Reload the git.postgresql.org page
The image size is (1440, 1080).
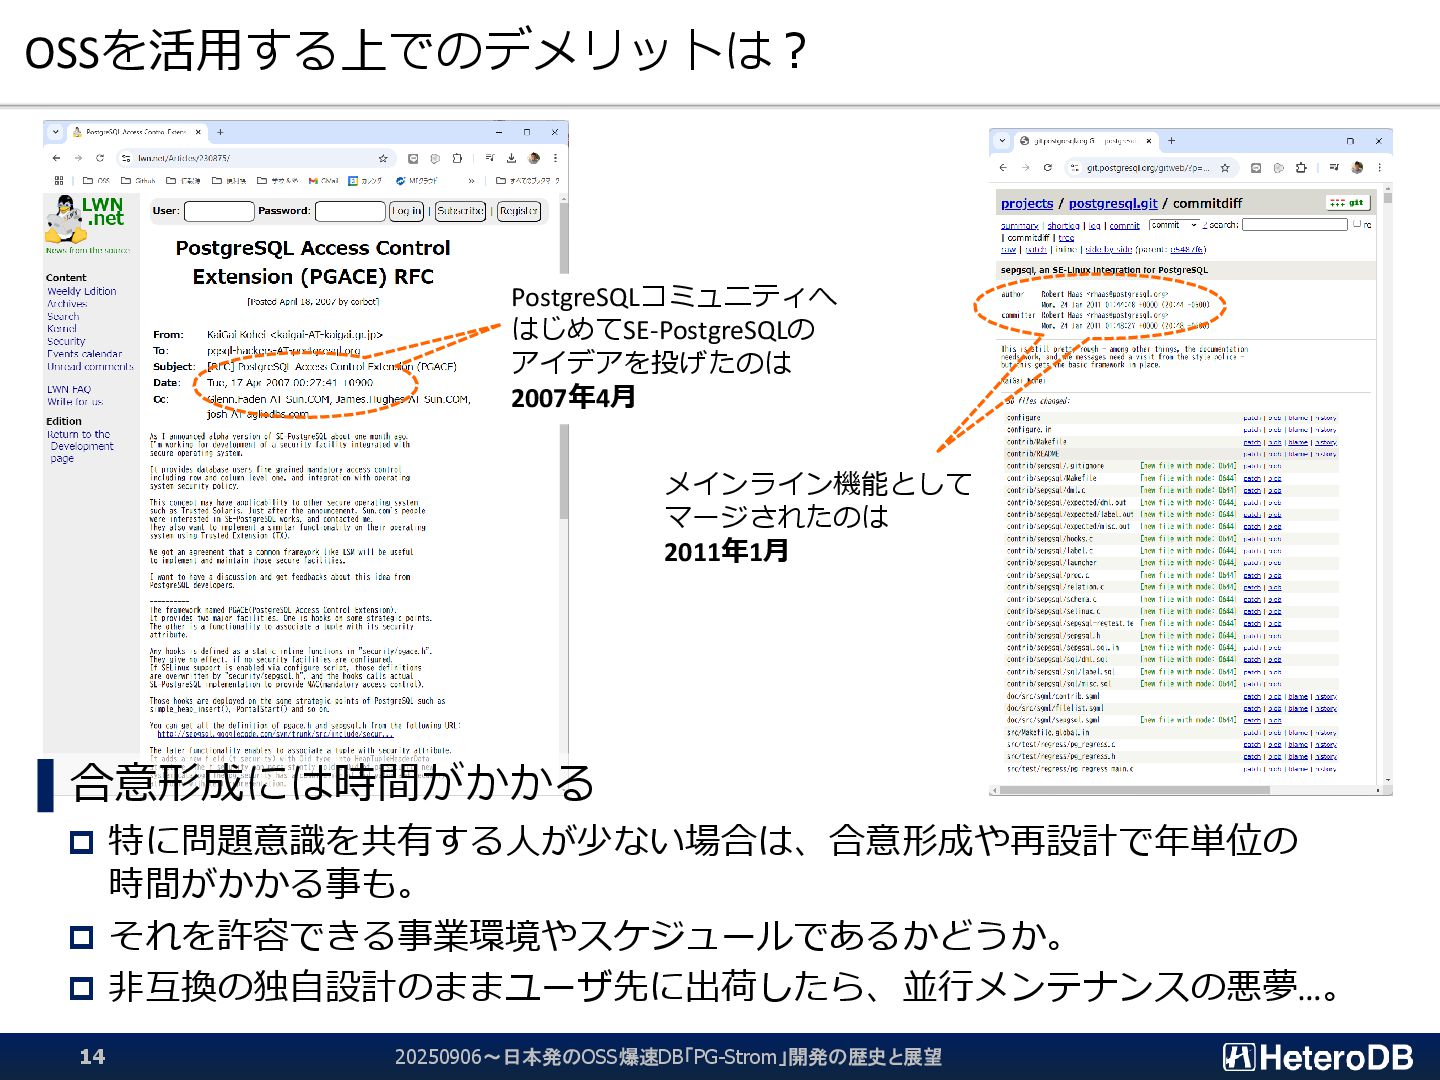click(x=1048, y=168)
